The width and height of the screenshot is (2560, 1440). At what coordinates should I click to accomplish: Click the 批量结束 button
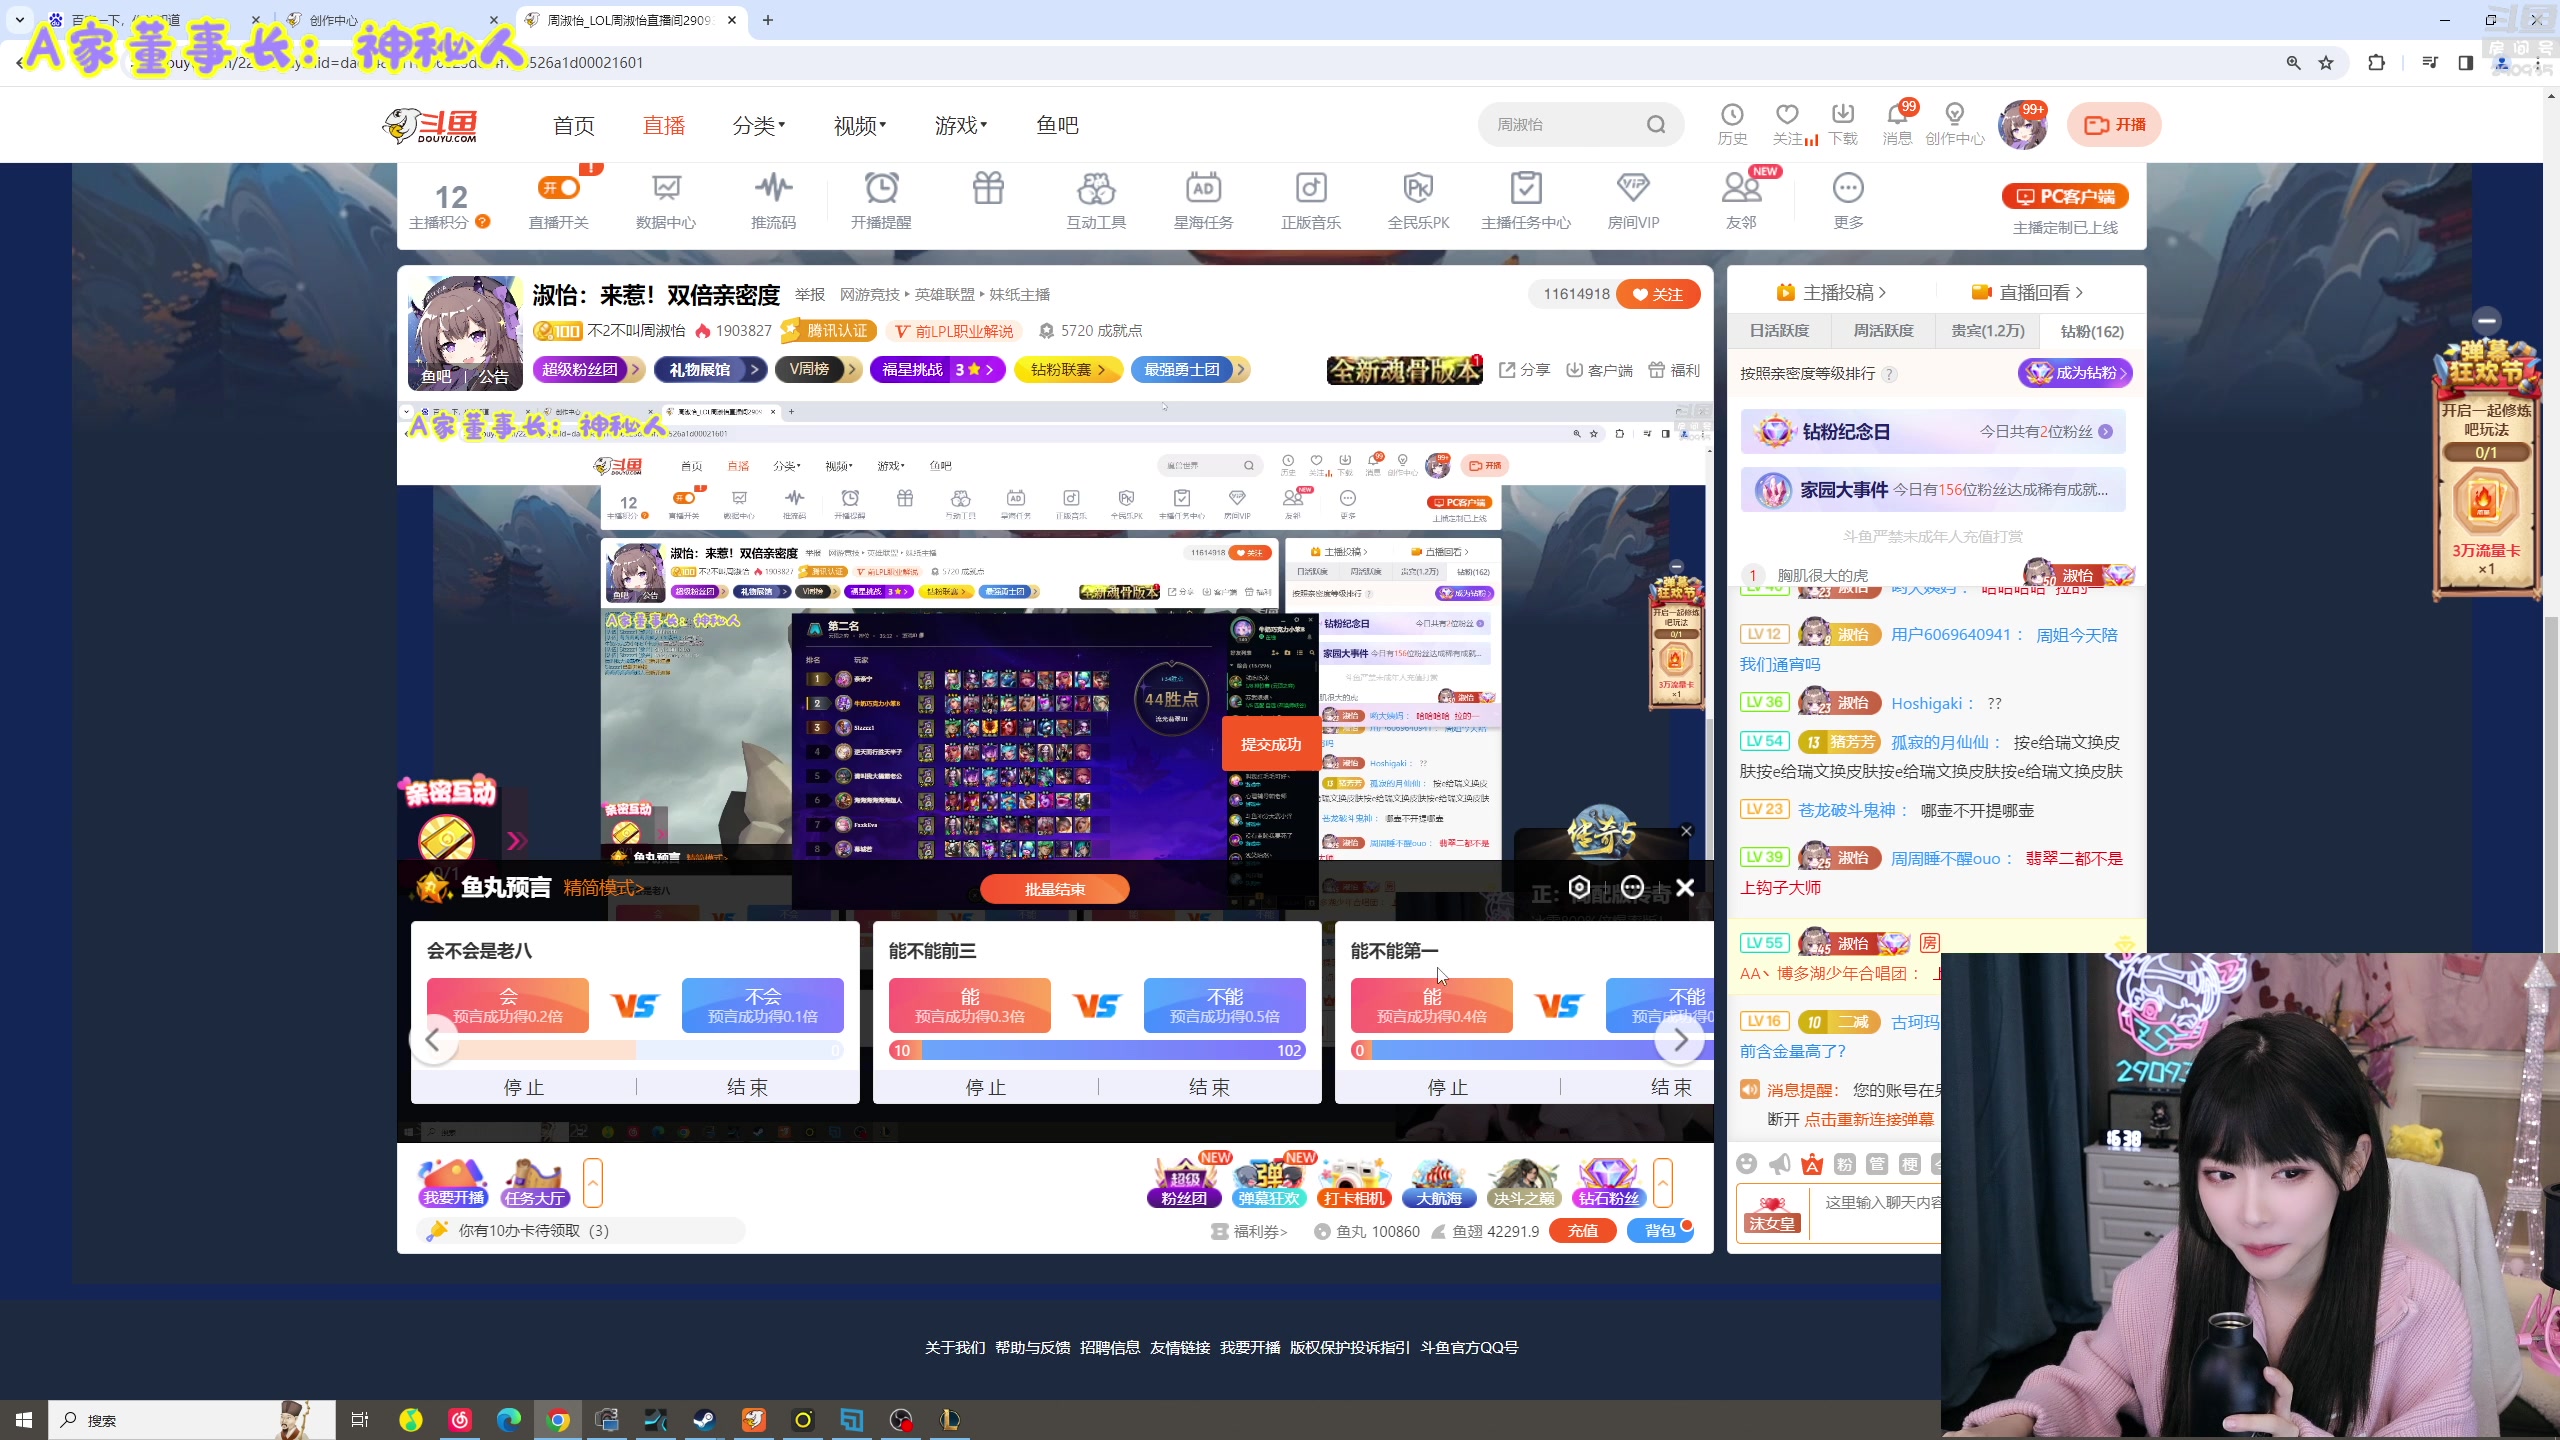point(1055,889)
